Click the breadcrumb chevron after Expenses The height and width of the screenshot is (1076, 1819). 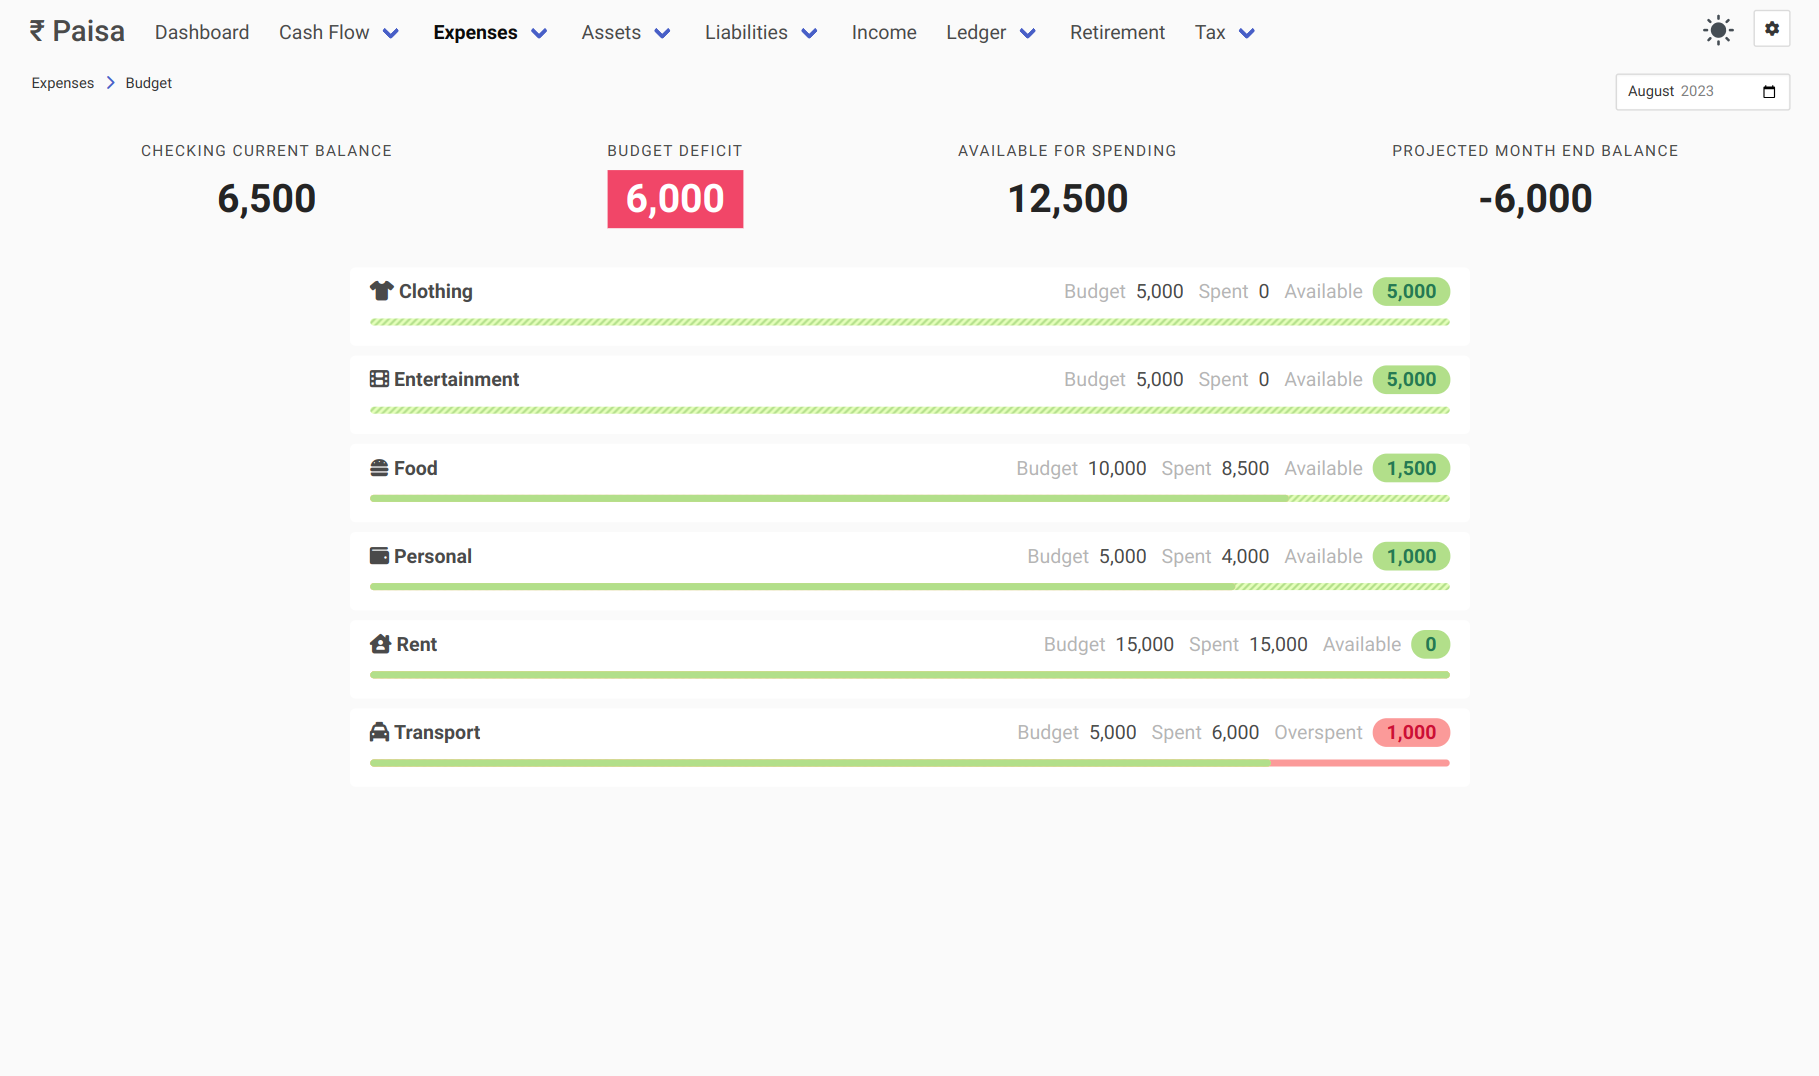tap(110, 83)
